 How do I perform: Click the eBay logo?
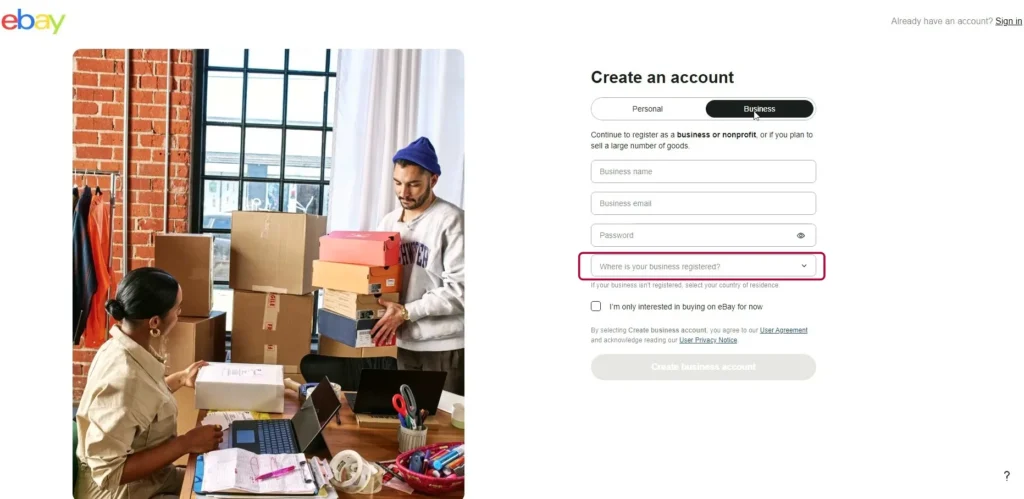click(33, 21)
